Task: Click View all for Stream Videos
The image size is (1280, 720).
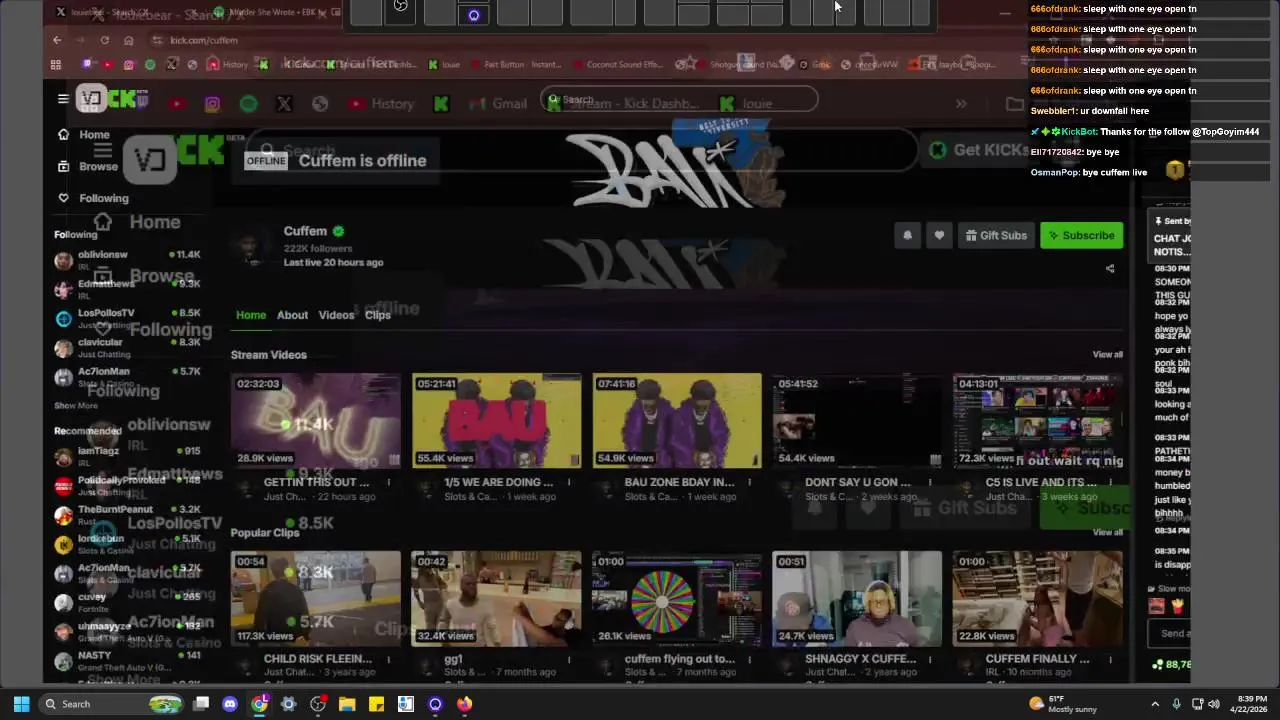Action: (1107, 355)
